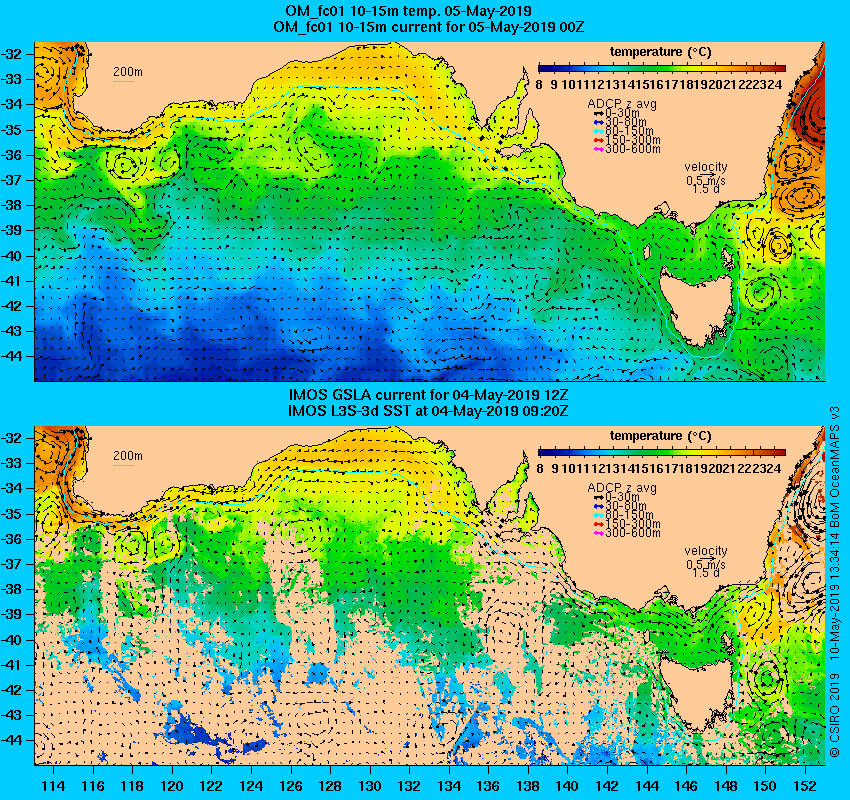Image resolution: width=850 pixels, height=800 pixels.
Task: Click 'ADCP z avg' legend title in bottom map
Action: click(622, 488)
